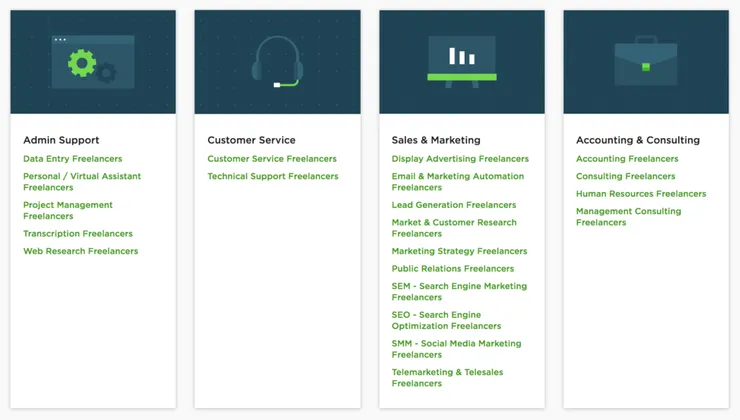Screen dimensions: 740x420
Task: Open Web Research Freelancers
Action: [81, 251]
